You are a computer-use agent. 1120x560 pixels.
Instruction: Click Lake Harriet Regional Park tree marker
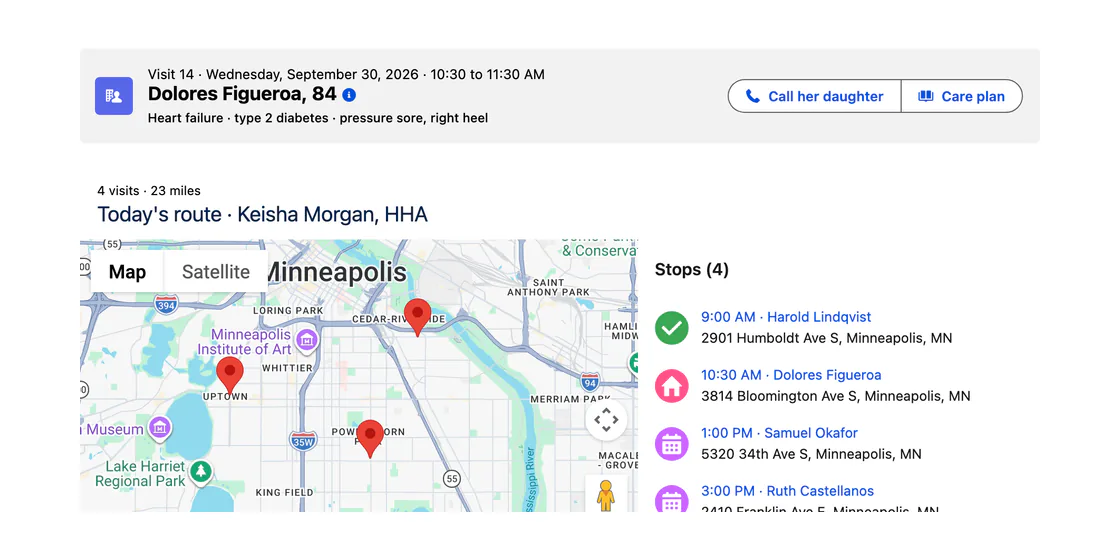pyautogui.click(x=202, y=473)
